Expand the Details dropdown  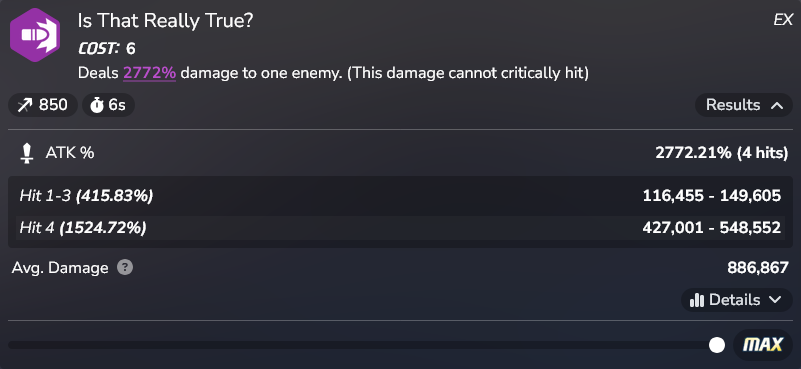[736, 300]
